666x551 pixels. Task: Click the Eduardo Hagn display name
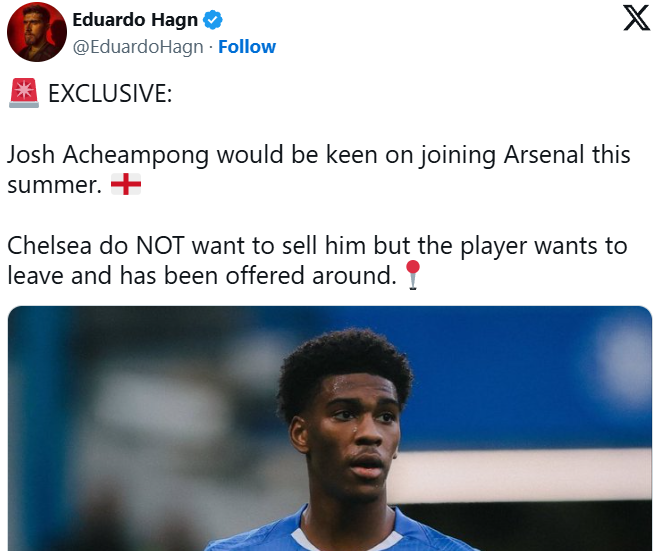coord(135,20)
